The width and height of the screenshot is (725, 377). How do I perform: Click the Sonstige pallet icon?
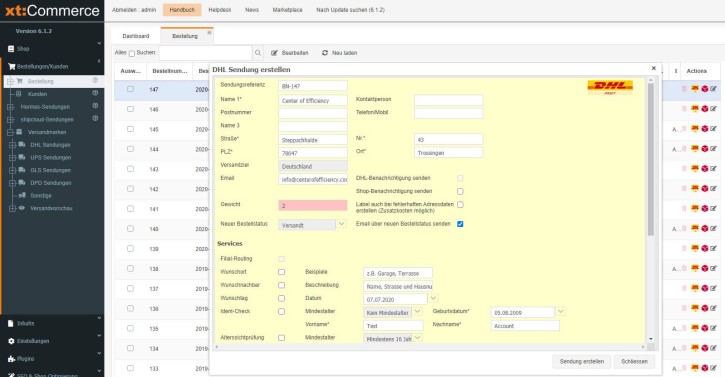[x=22, y=195]
